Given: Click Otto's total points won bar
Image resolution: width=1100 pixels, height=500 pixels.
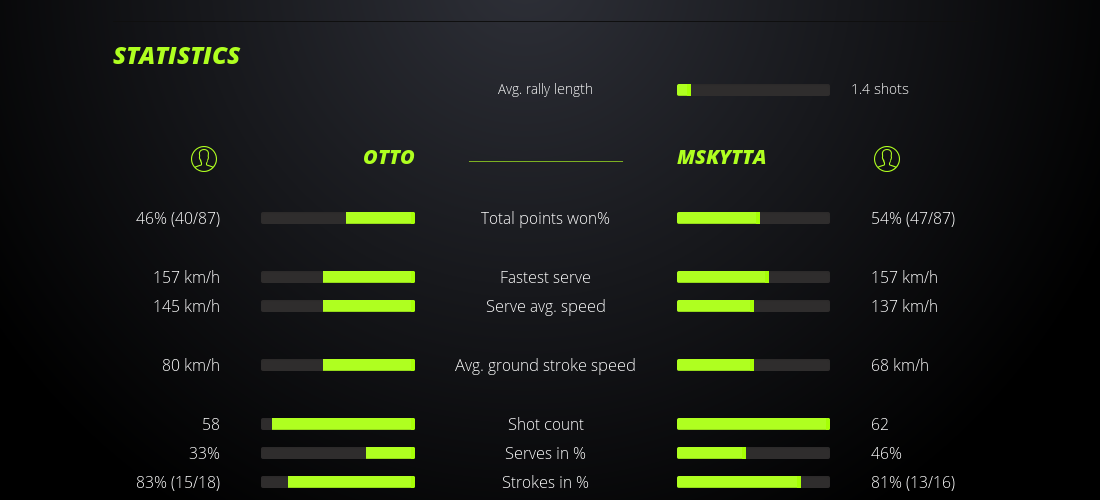Looking at the screenshot, I should point(338,218).
